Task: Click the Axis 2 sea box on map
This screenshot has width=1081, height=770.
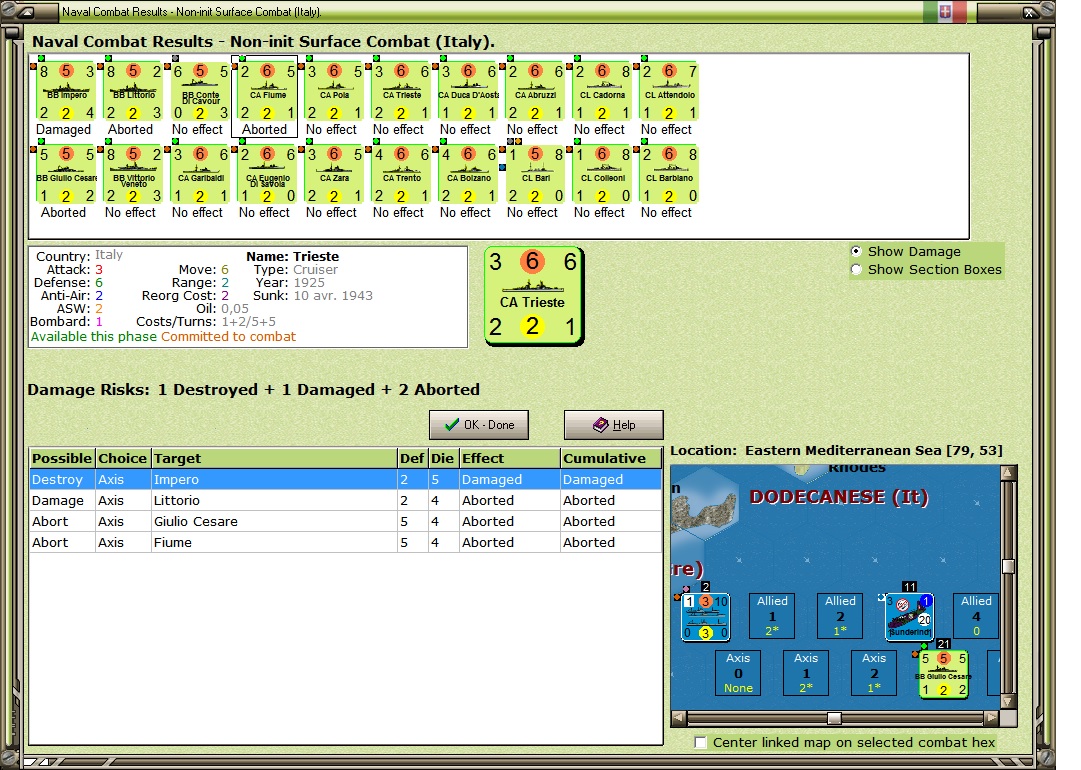Action: click(874, 673)
